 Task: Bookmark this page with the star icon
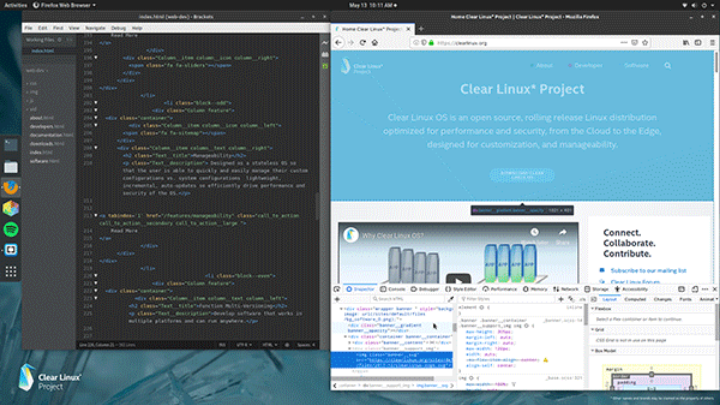pos(645,43)
